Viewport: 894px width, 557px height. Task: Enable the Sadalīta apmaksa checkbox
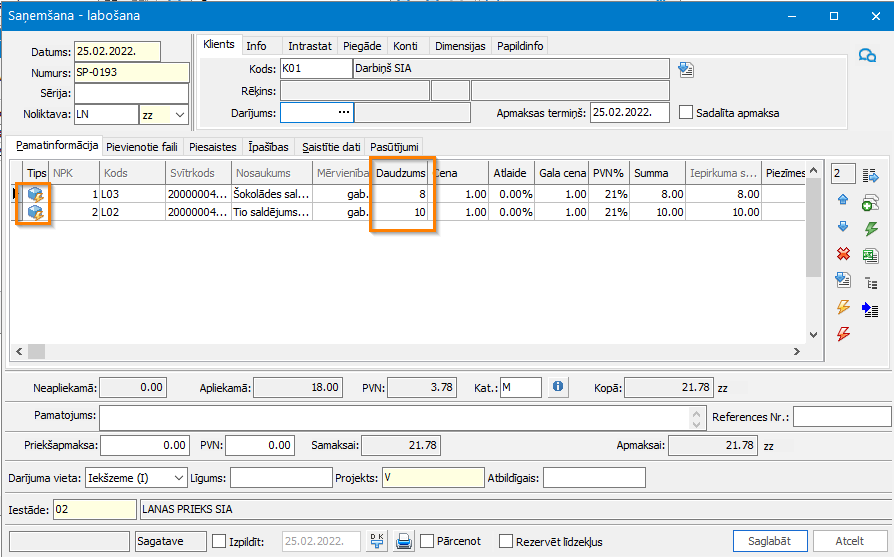[x=686, y=112]
